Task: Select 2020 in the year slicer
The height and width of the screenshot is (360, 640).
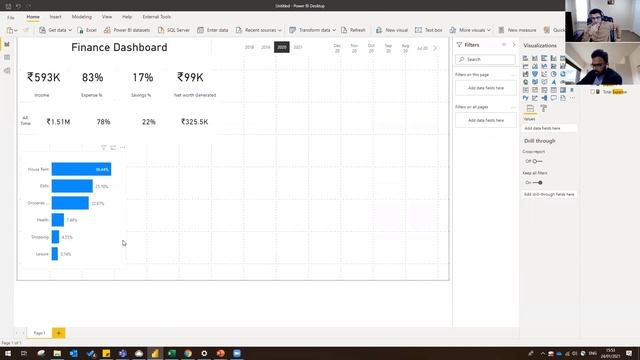Action: [x=282, y=47]
